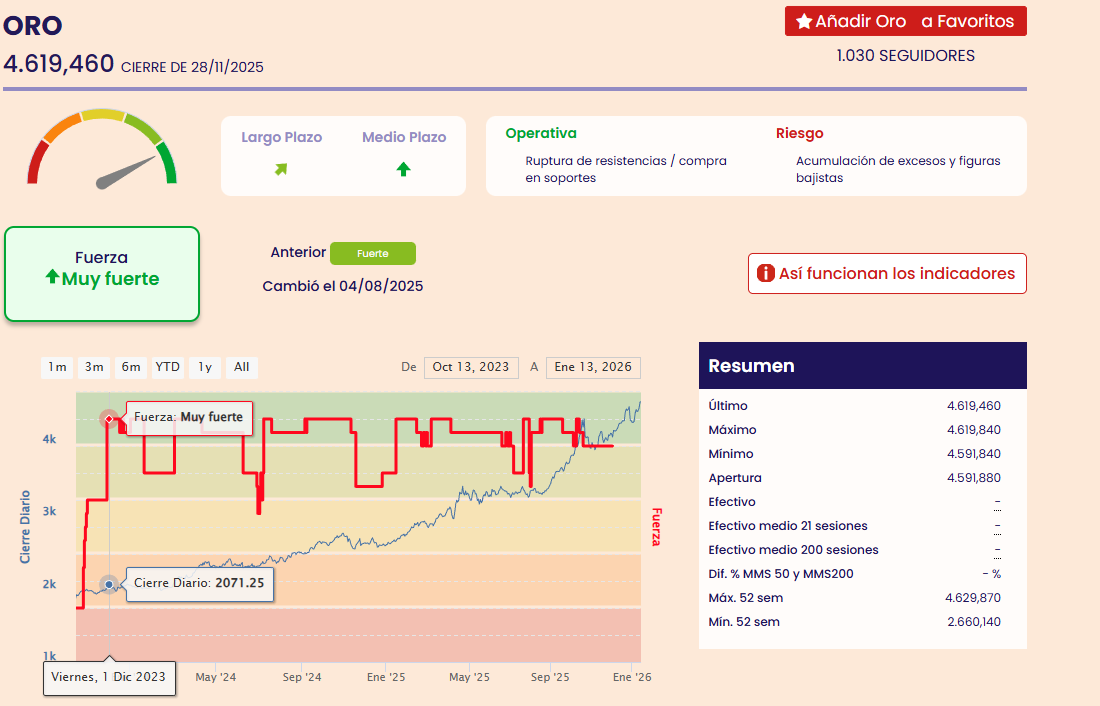Click the Efectivo medio 21 sesiones label

point(788,526)
